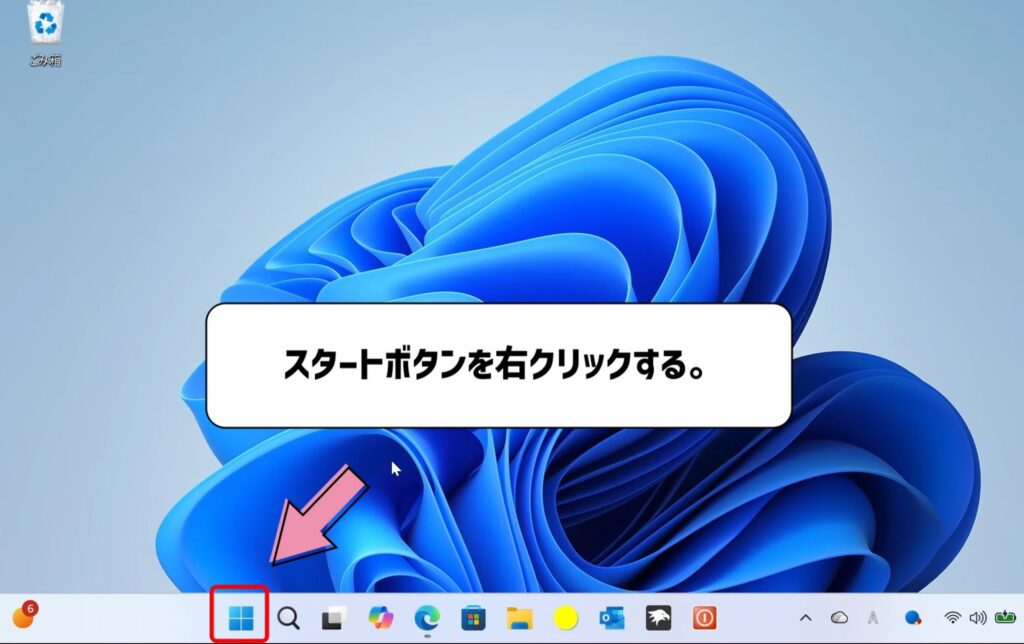The height and width of the screenshot is (644, 1024).
Task: Launch the yellow circle taskbar app
Action: click(567, 618)
